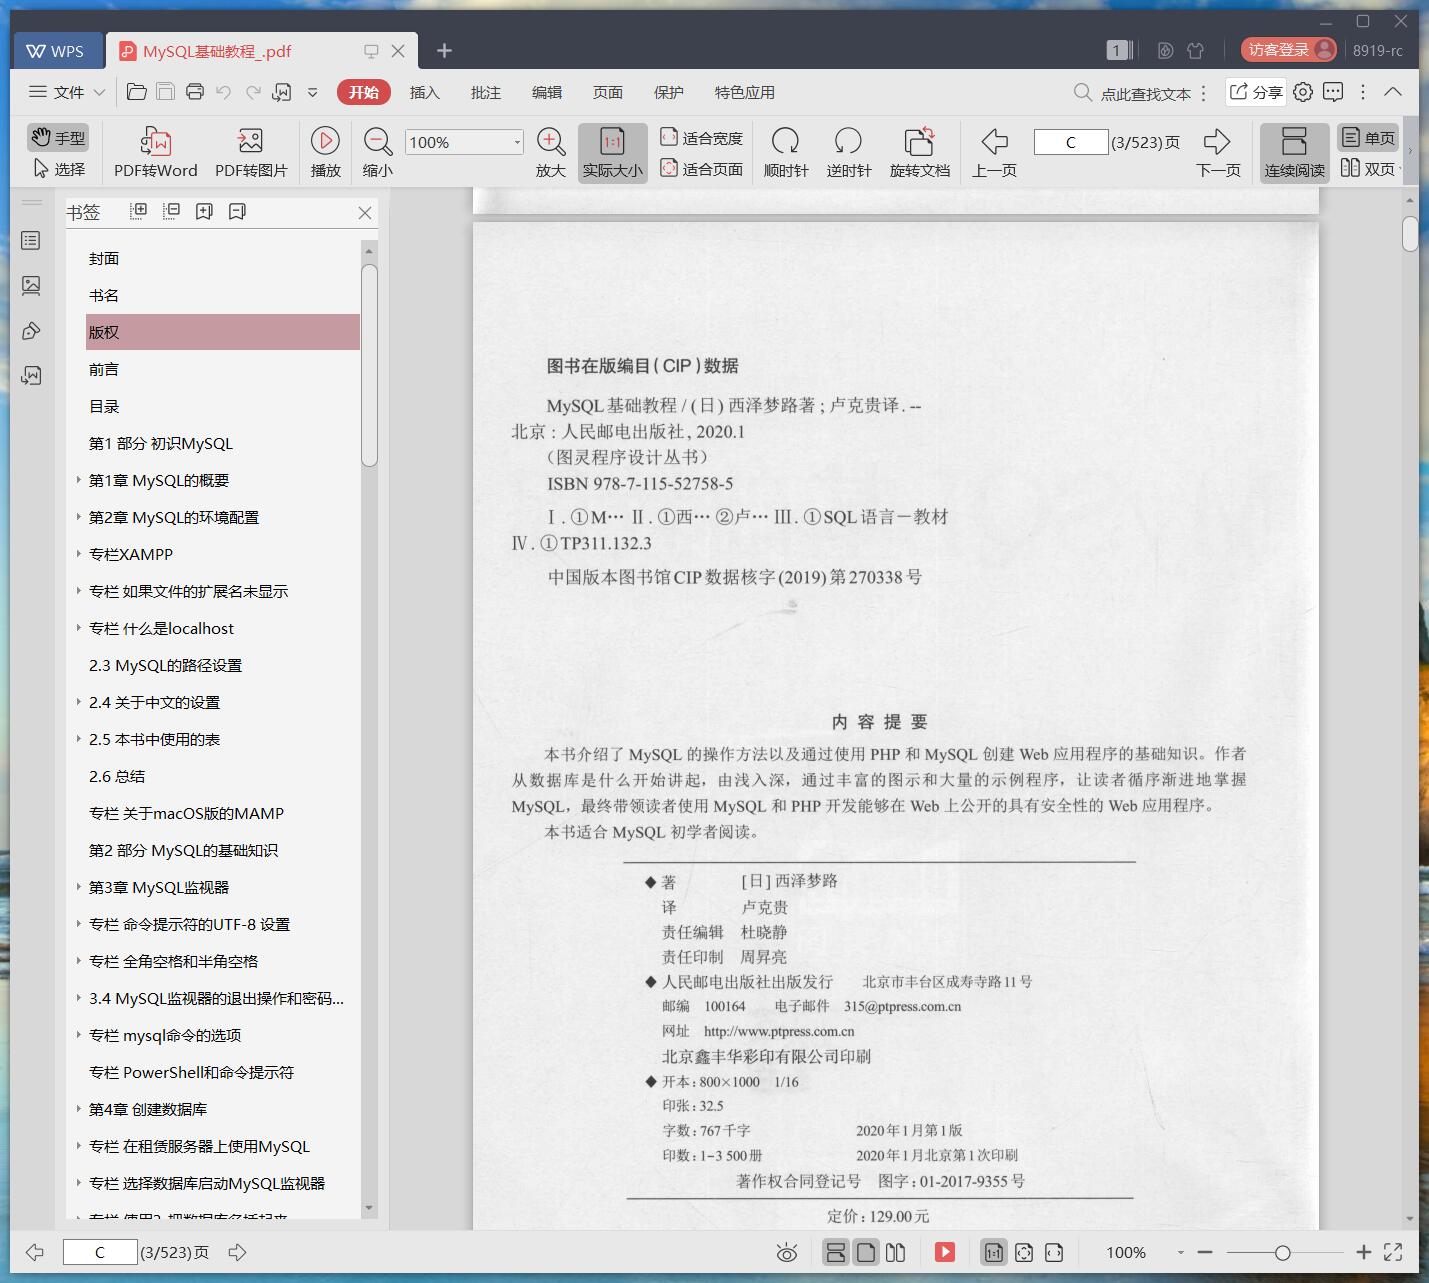The image size is (1429, 1283).
Task: Switch to 插入 ribbon tab
Action: pos(424,92)
